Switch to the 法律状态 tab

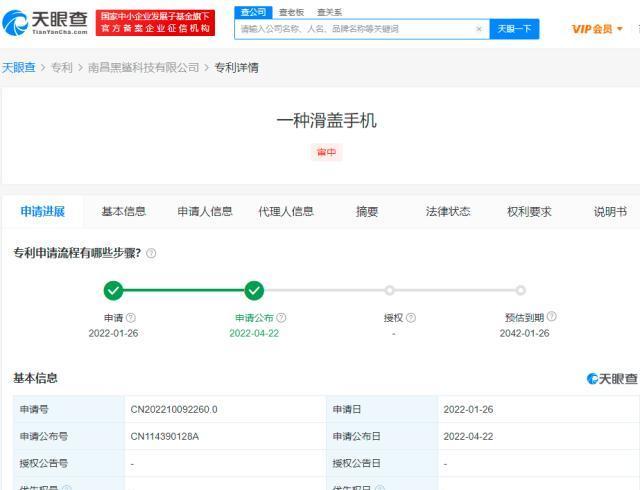[x=448, y=212]
